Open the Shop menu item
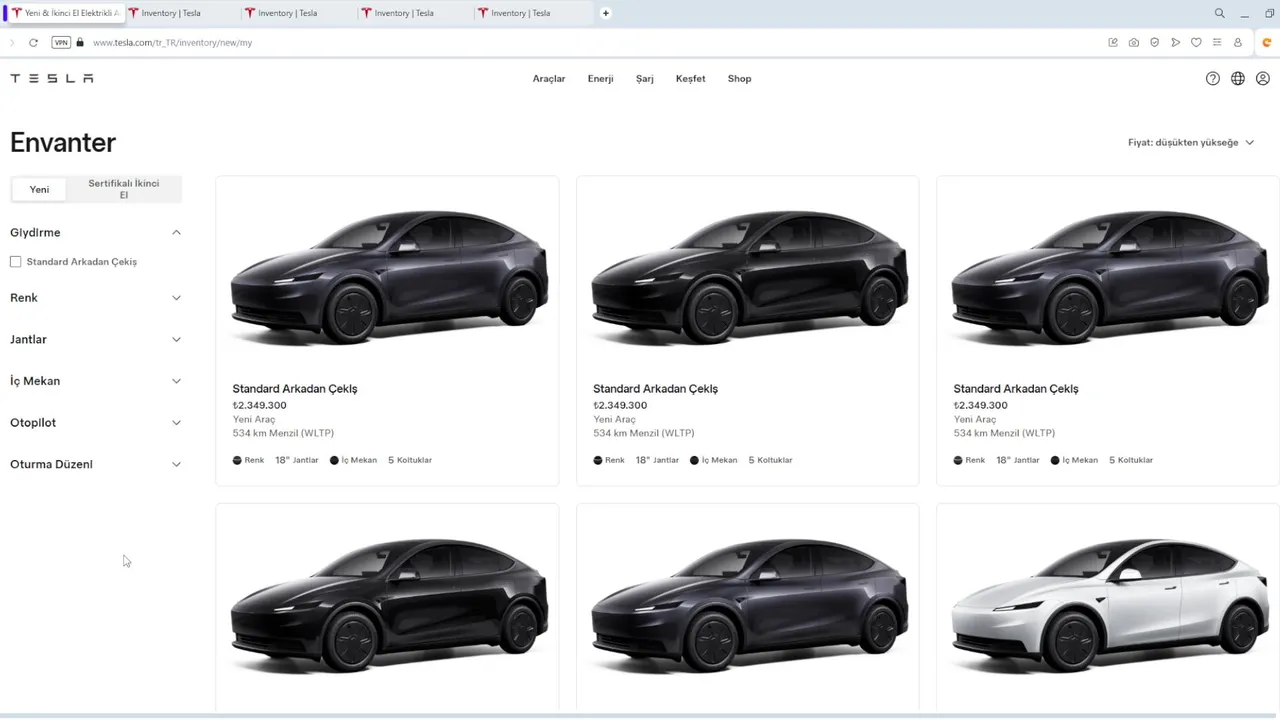 [739, 78]
